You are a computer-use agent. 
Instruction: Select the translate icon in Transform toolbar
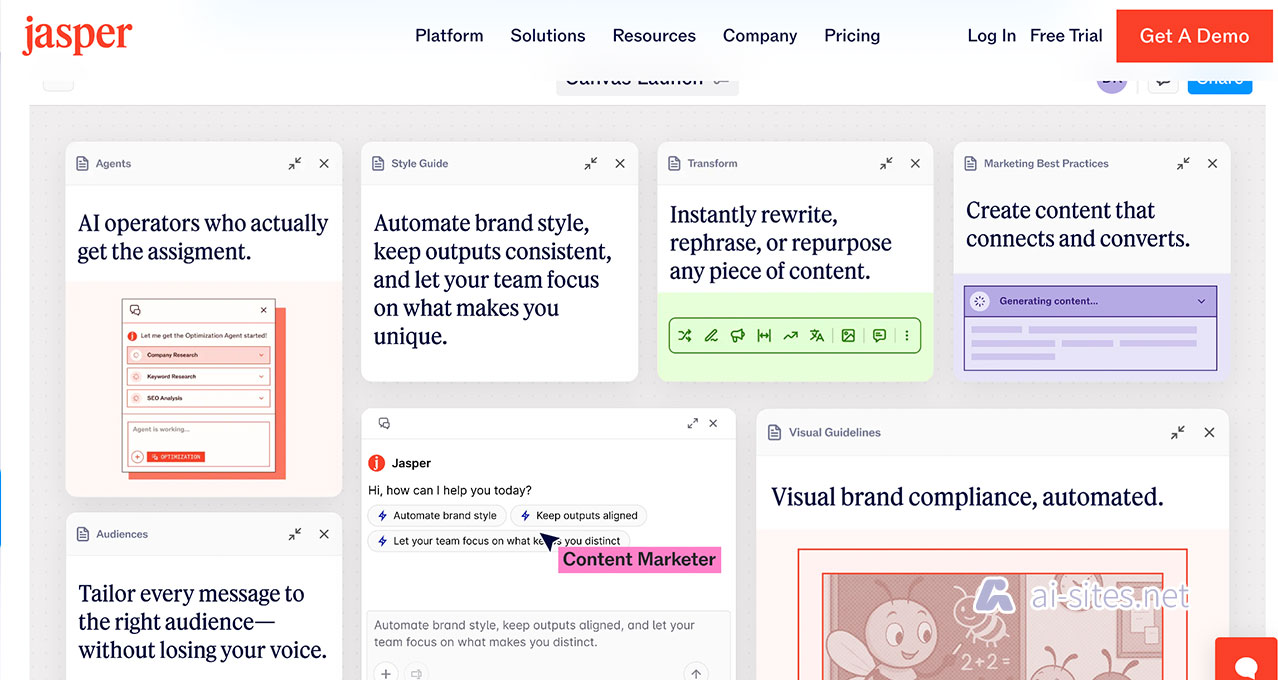click(817, 336)
